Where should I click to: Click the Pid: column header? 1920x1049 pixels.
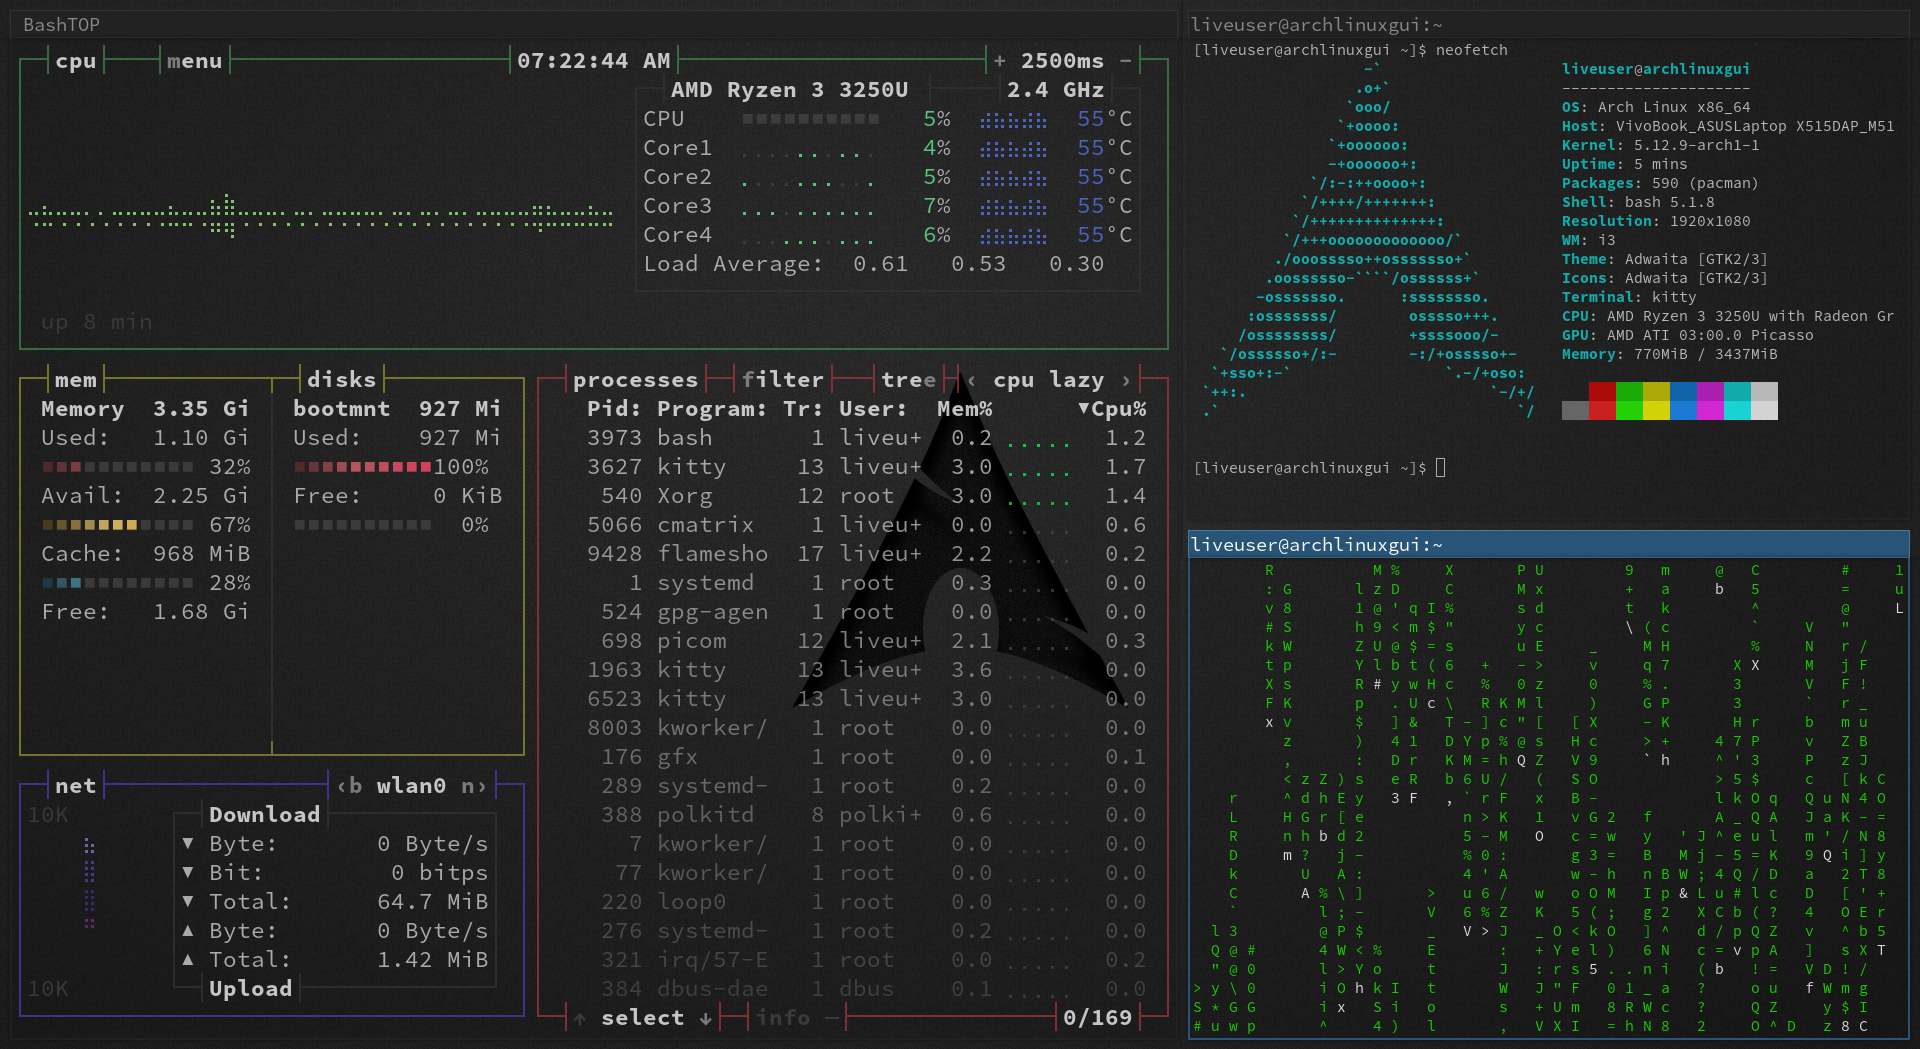(x=614, y=408)
